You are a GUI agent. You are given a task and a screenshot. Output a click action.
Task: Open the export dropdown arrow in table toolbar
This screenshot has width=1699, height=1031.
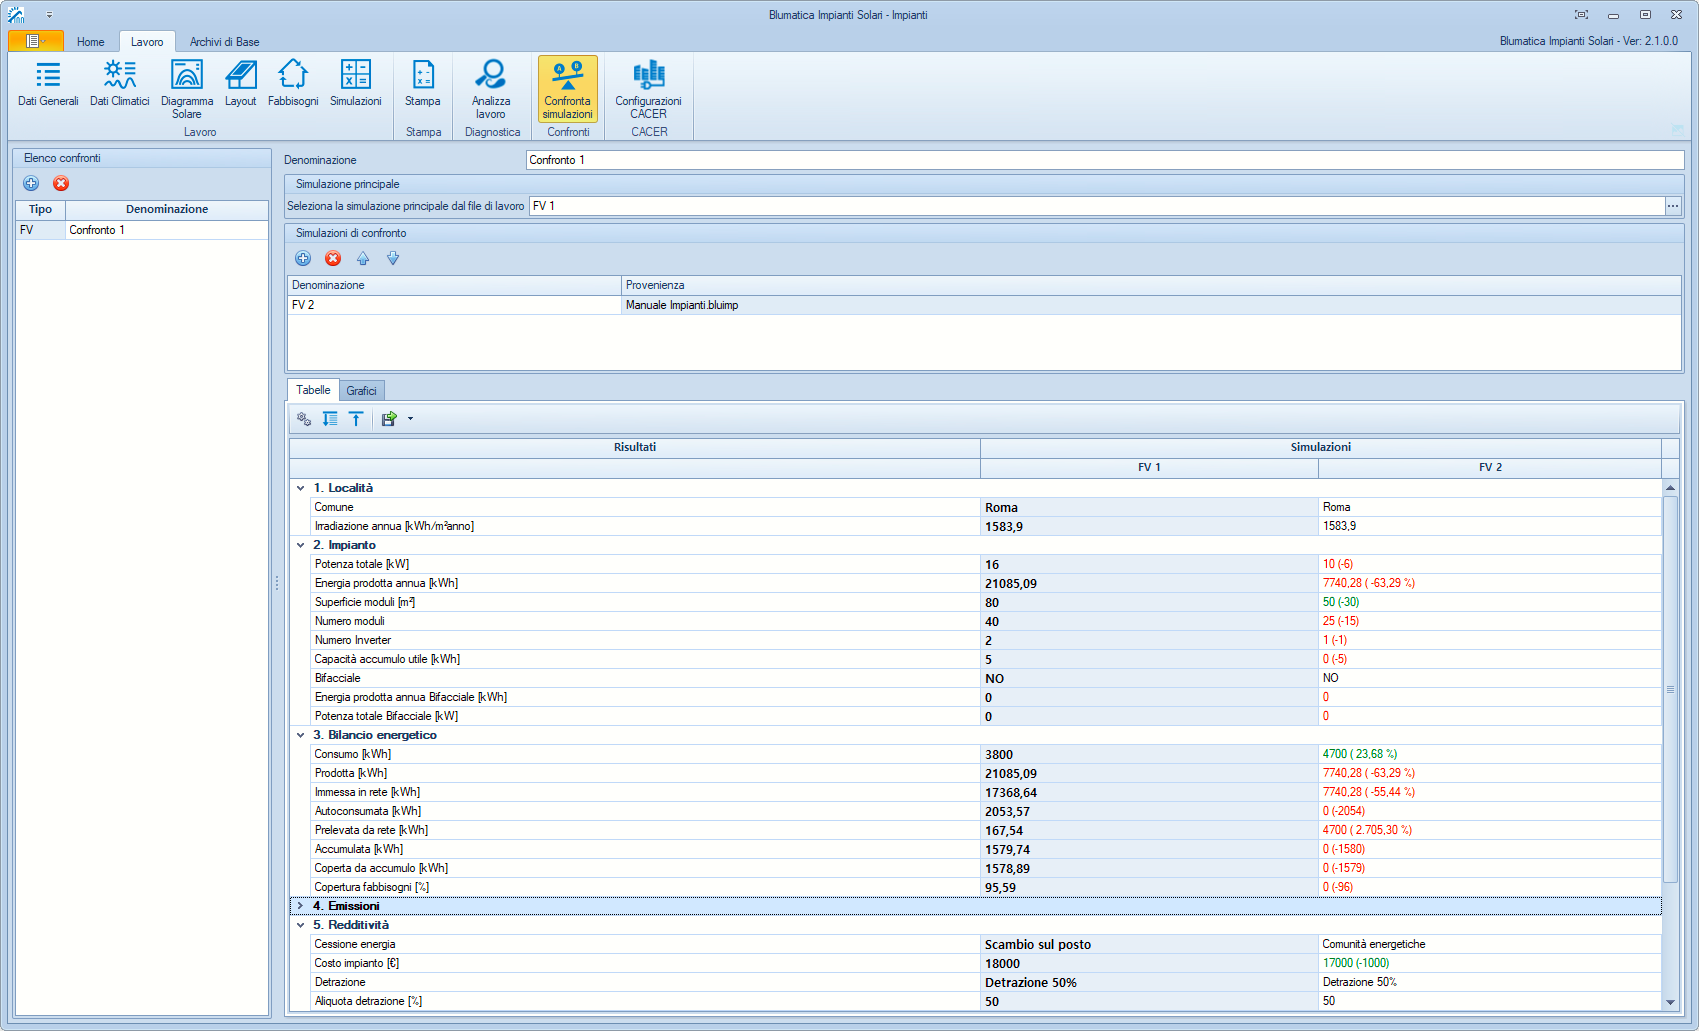(410, 419)
